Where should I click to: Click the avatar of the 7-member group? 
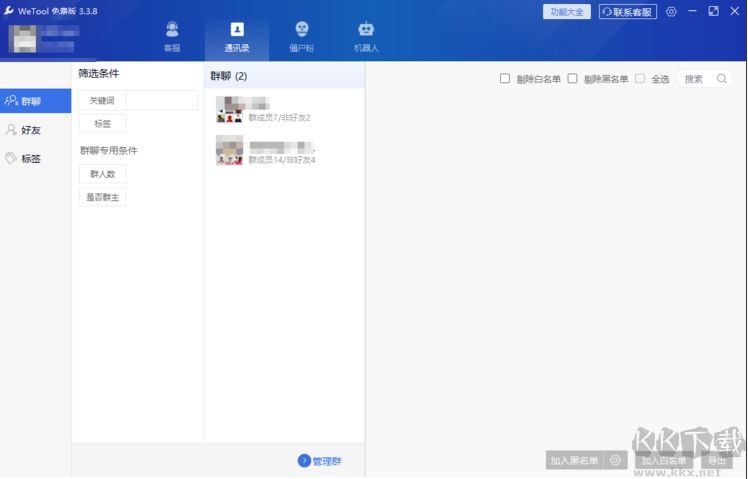pyautogui.click(x=229, y=109)
